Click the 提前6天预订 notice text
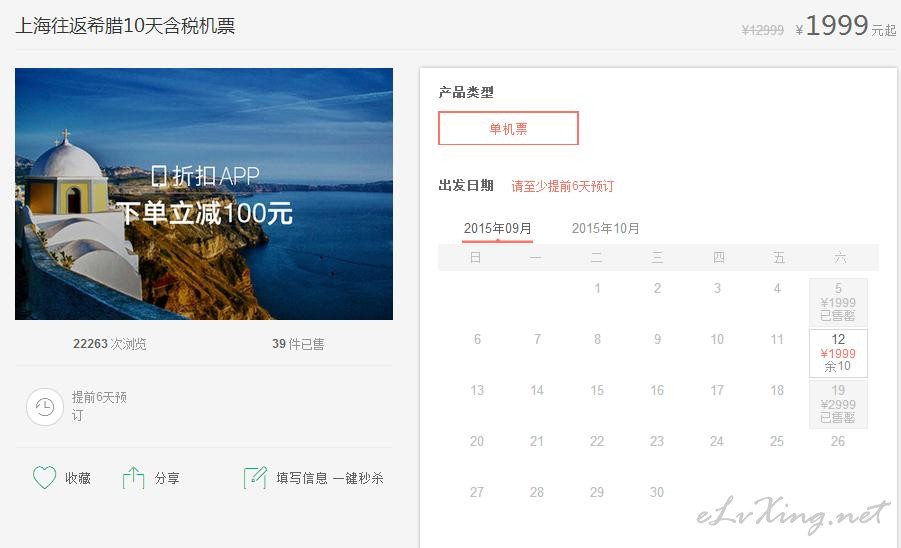The height and width of the screenshot is (548, 901). pyautogui.click(x=99, y=406)
